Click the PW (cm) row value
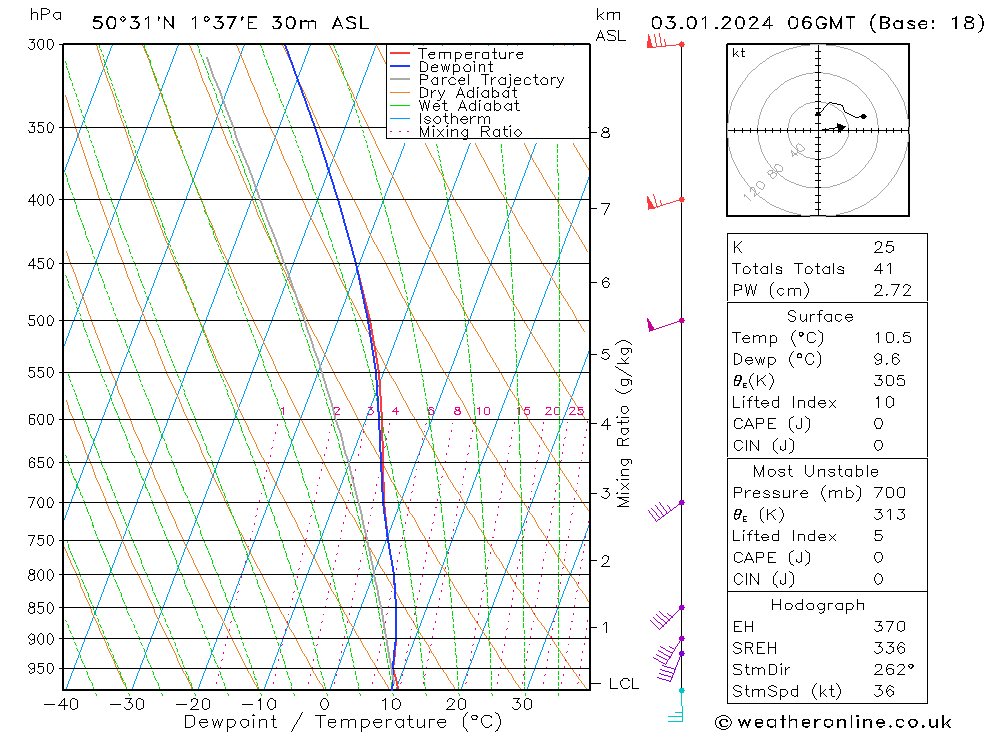Screen dimensions: 1000x733 (892, 290)
